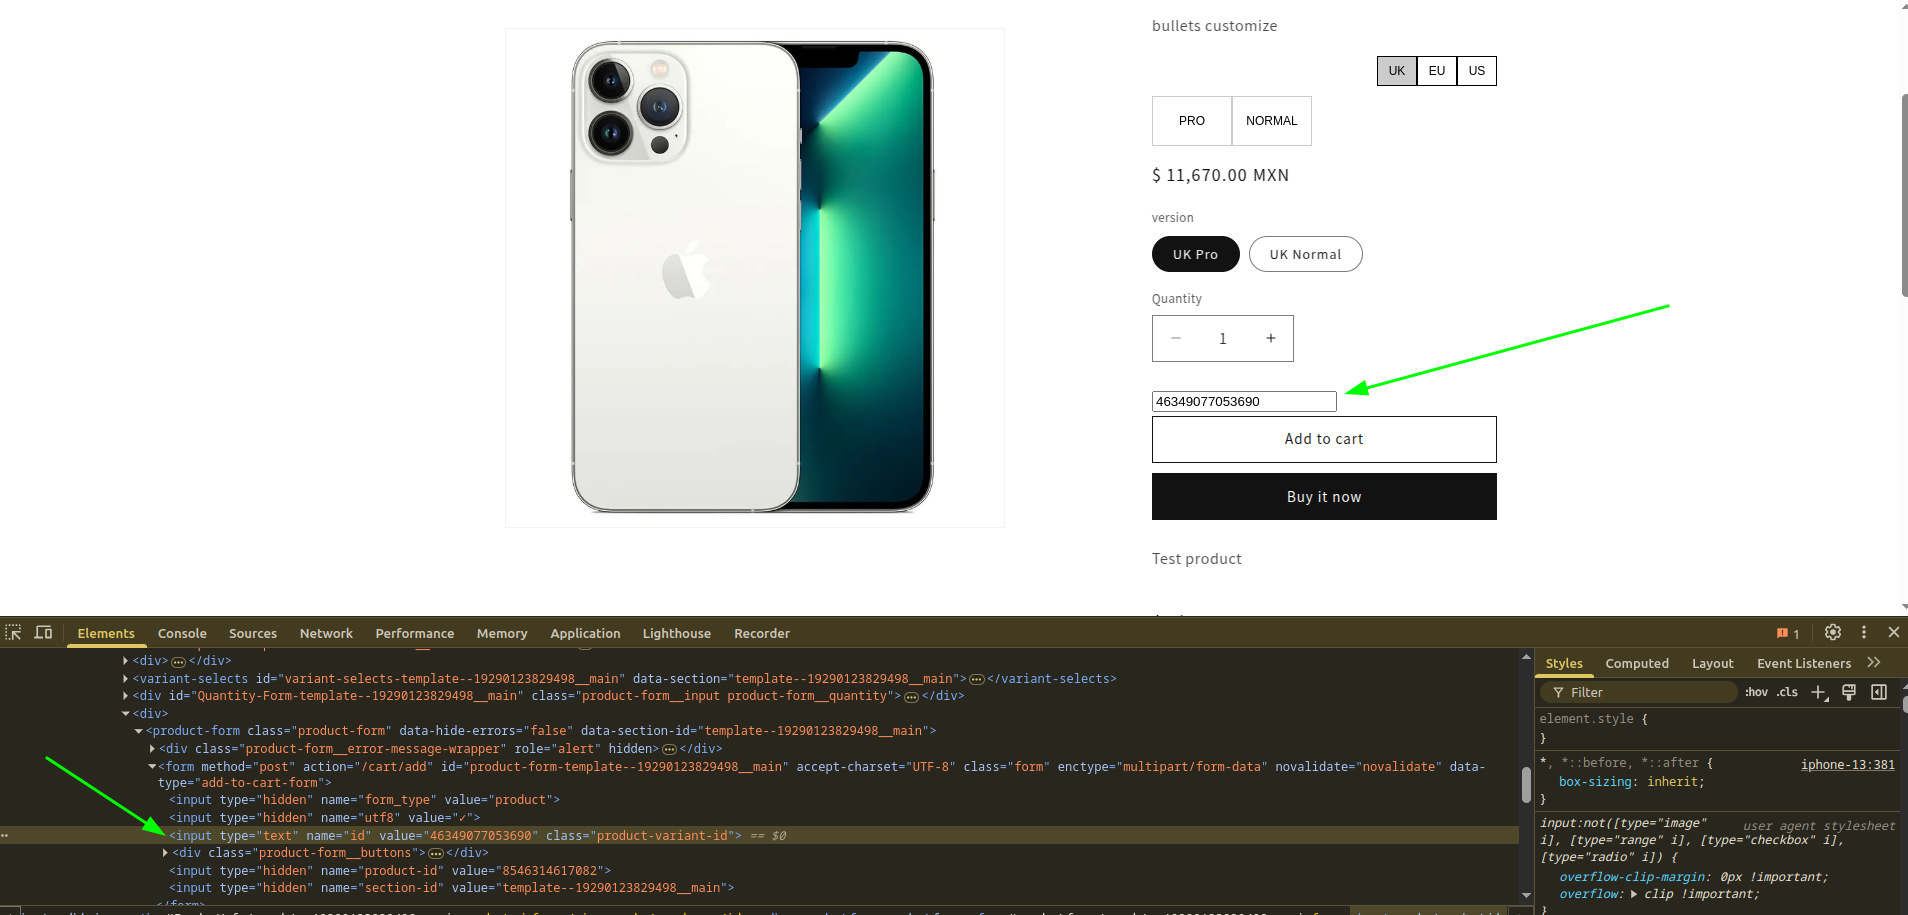The width and height of the screenshot is (1908, 915).
Task: Open the Sources tab
Action: [253, 633]
